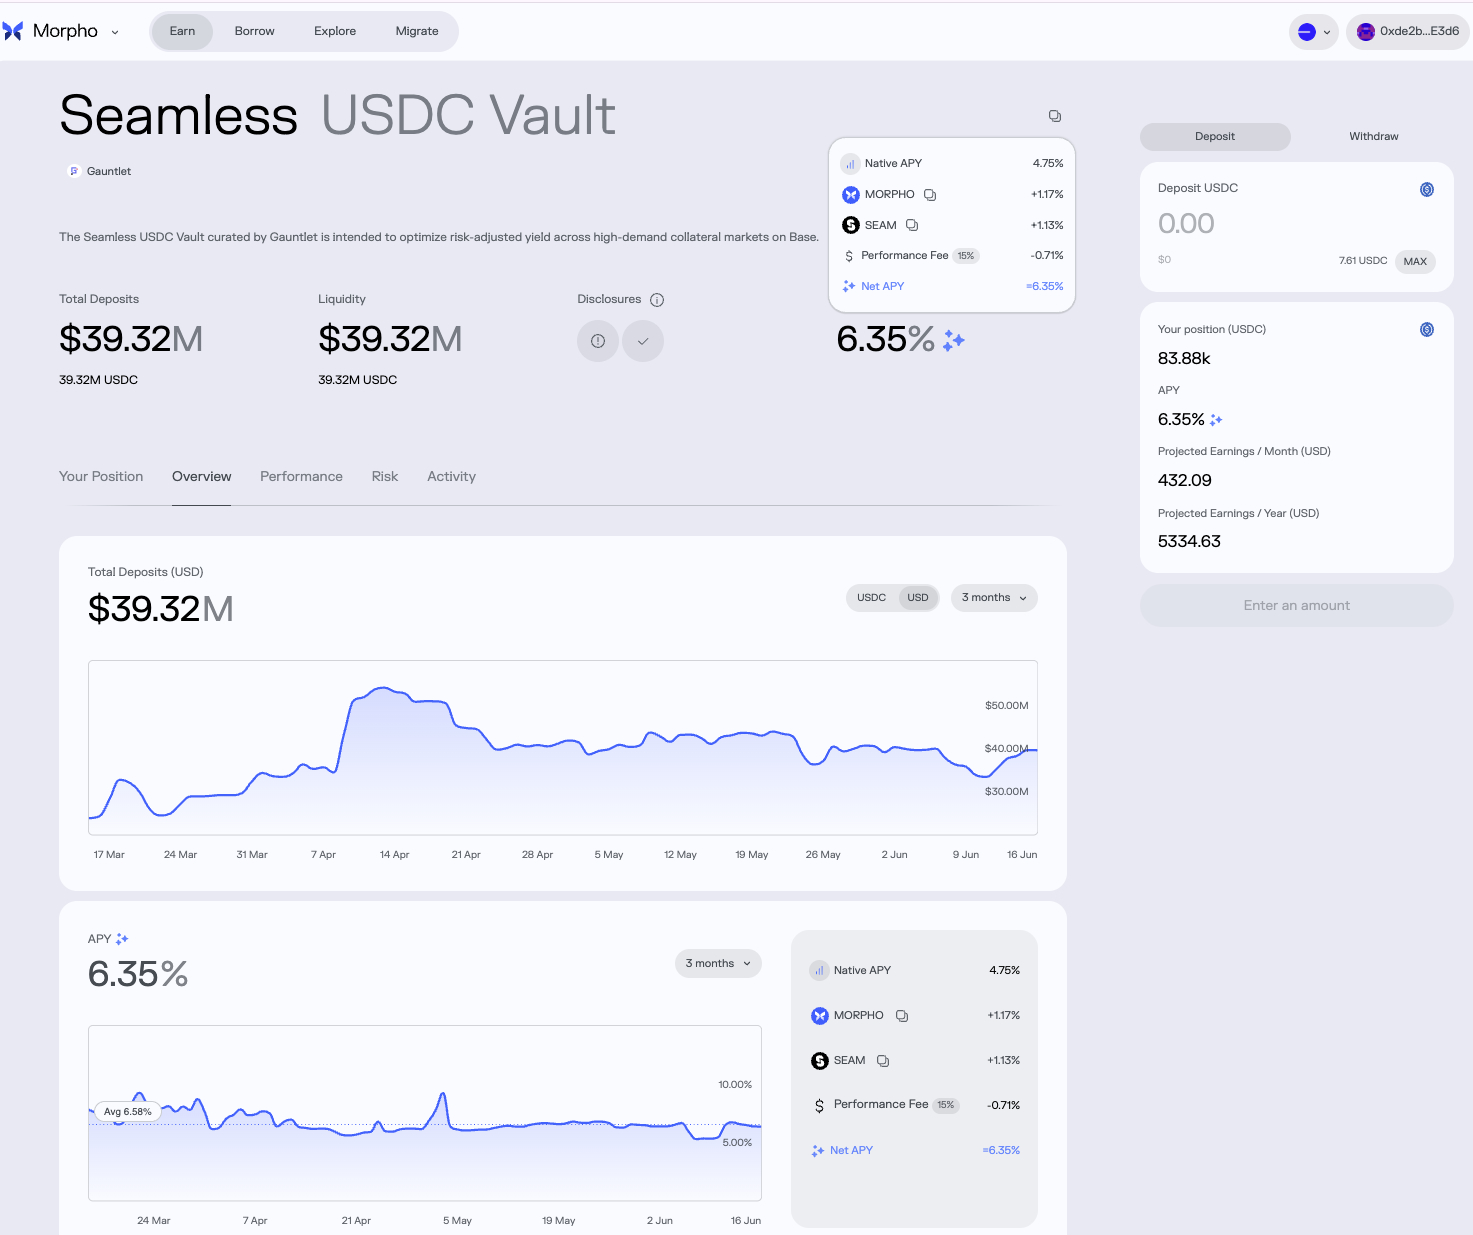
Task: Click the Disclosures label
Action: pyautogui.click(x=609, y=300)
